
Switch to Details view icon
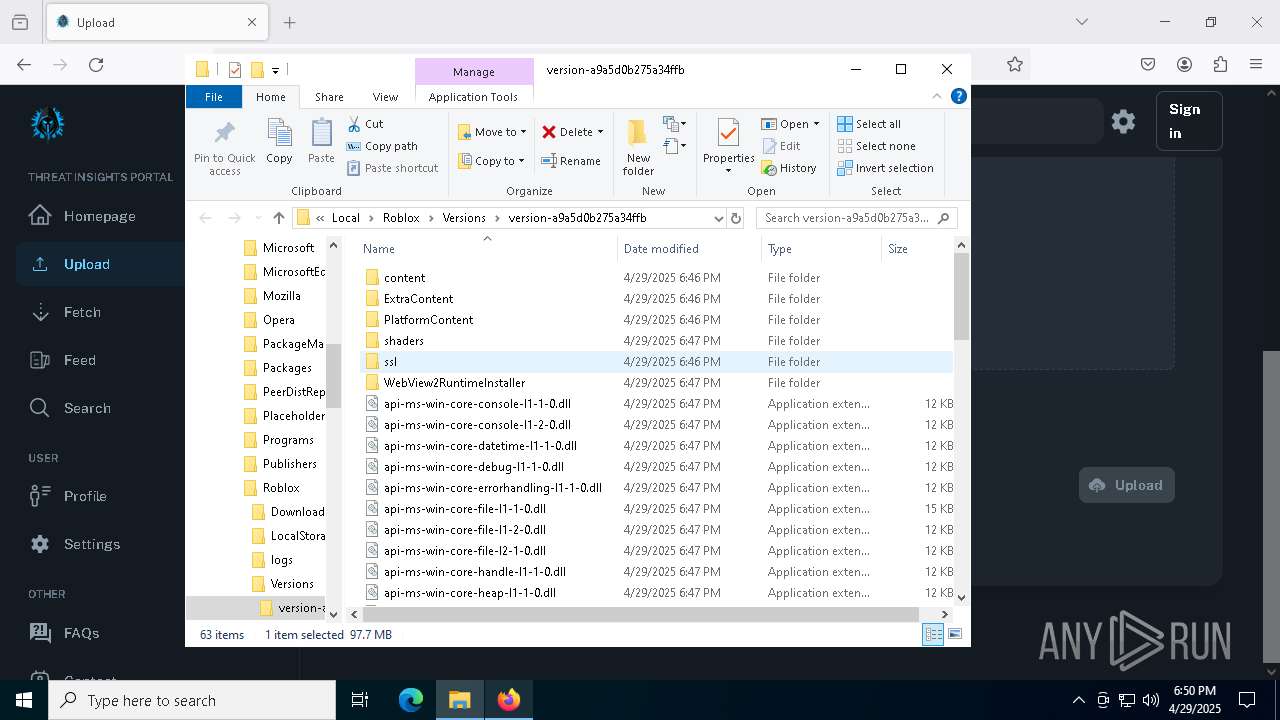933,634
